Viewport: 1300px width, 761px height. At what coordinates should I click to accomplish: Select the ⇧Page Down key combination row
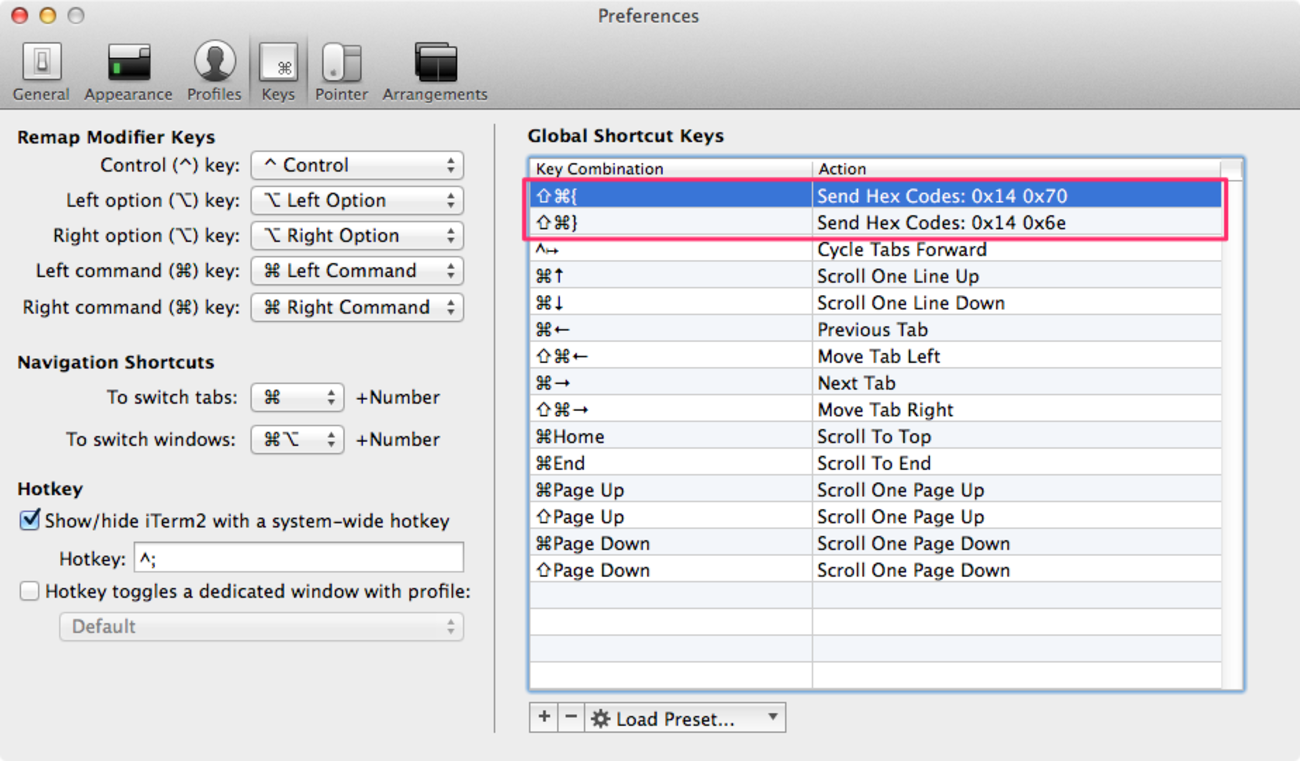876,571
